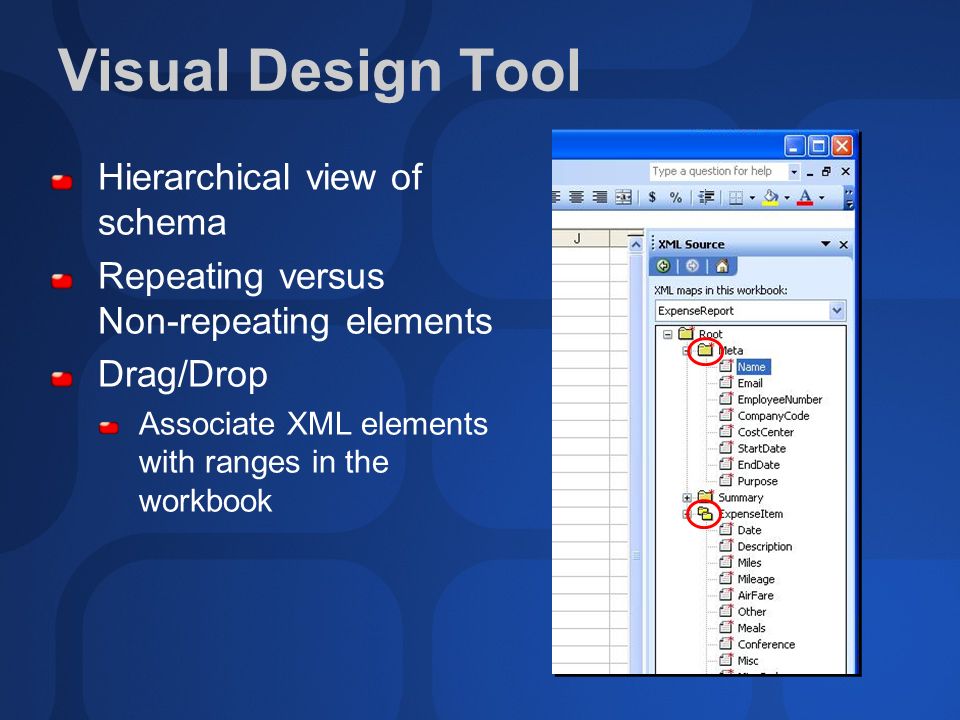This screenshot has height=720, width=960.
Task: Select the Mileage element text
Action: pyautogui.click(x=756, y=579)
